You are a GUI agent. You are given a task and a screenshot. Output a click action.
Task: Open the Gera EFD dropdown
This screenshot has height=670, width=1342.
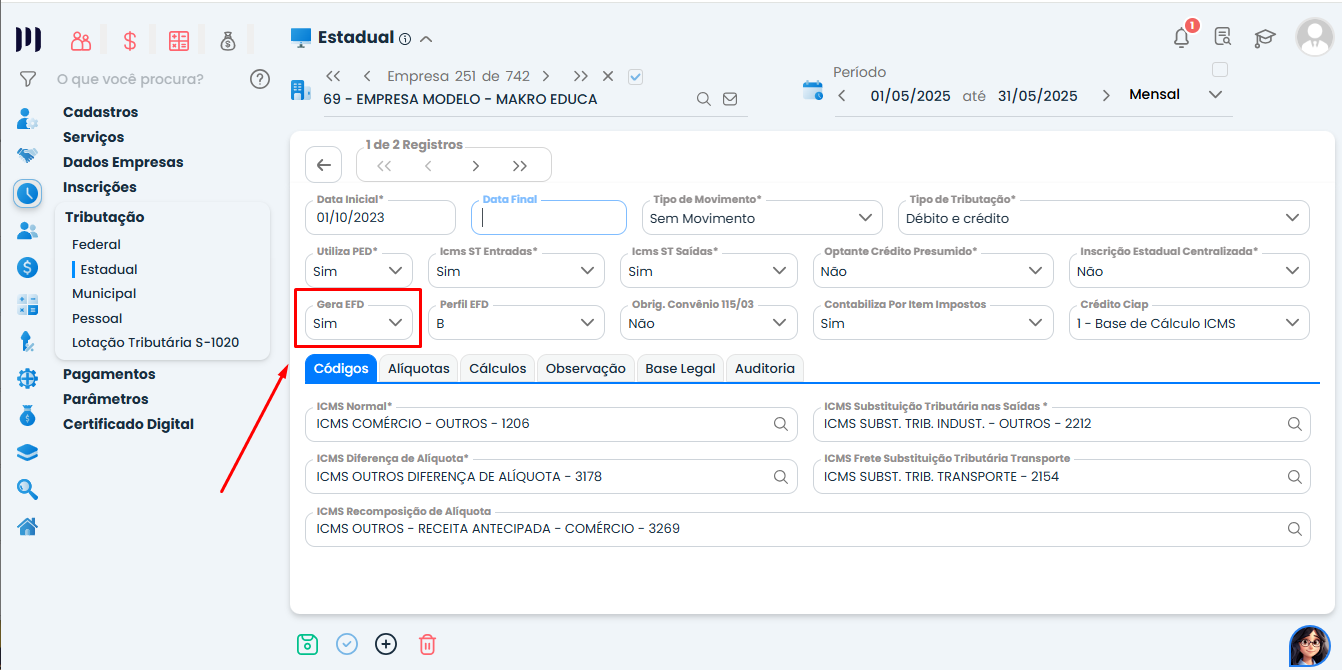click(360, 323)
